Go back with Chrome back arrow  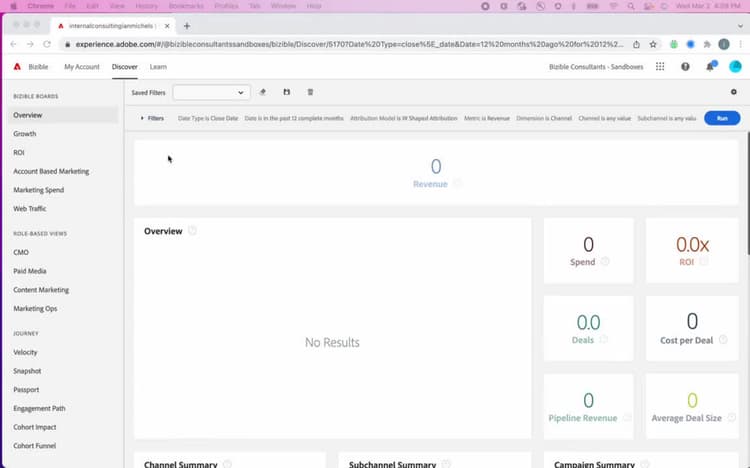[x=13, y=44]
